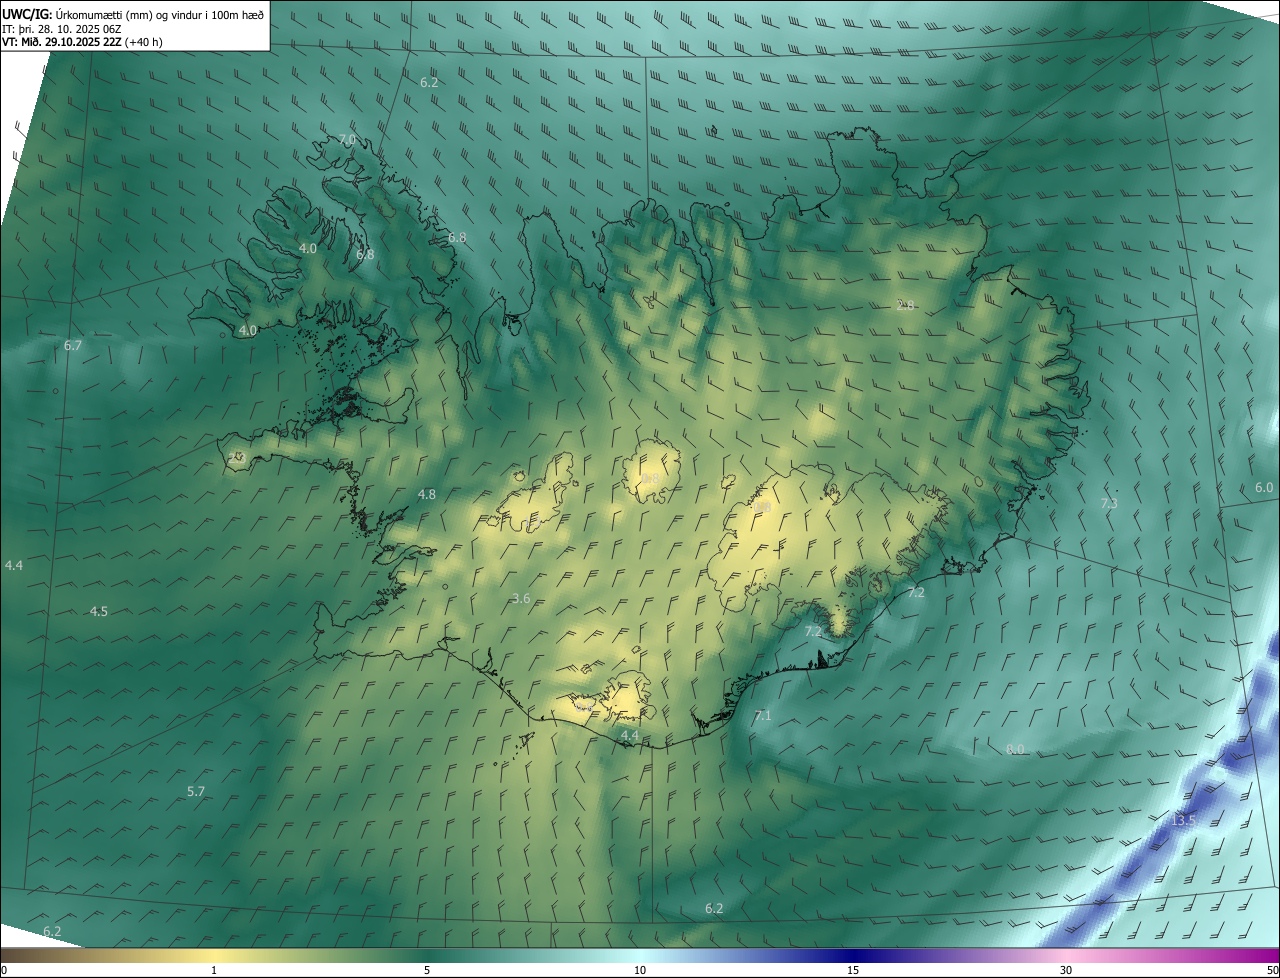Click the 7.0 value label on the map
Image resolution: width=1280 pixels, height=978 pixels.
pyautogui.click(x=347, y=139)
